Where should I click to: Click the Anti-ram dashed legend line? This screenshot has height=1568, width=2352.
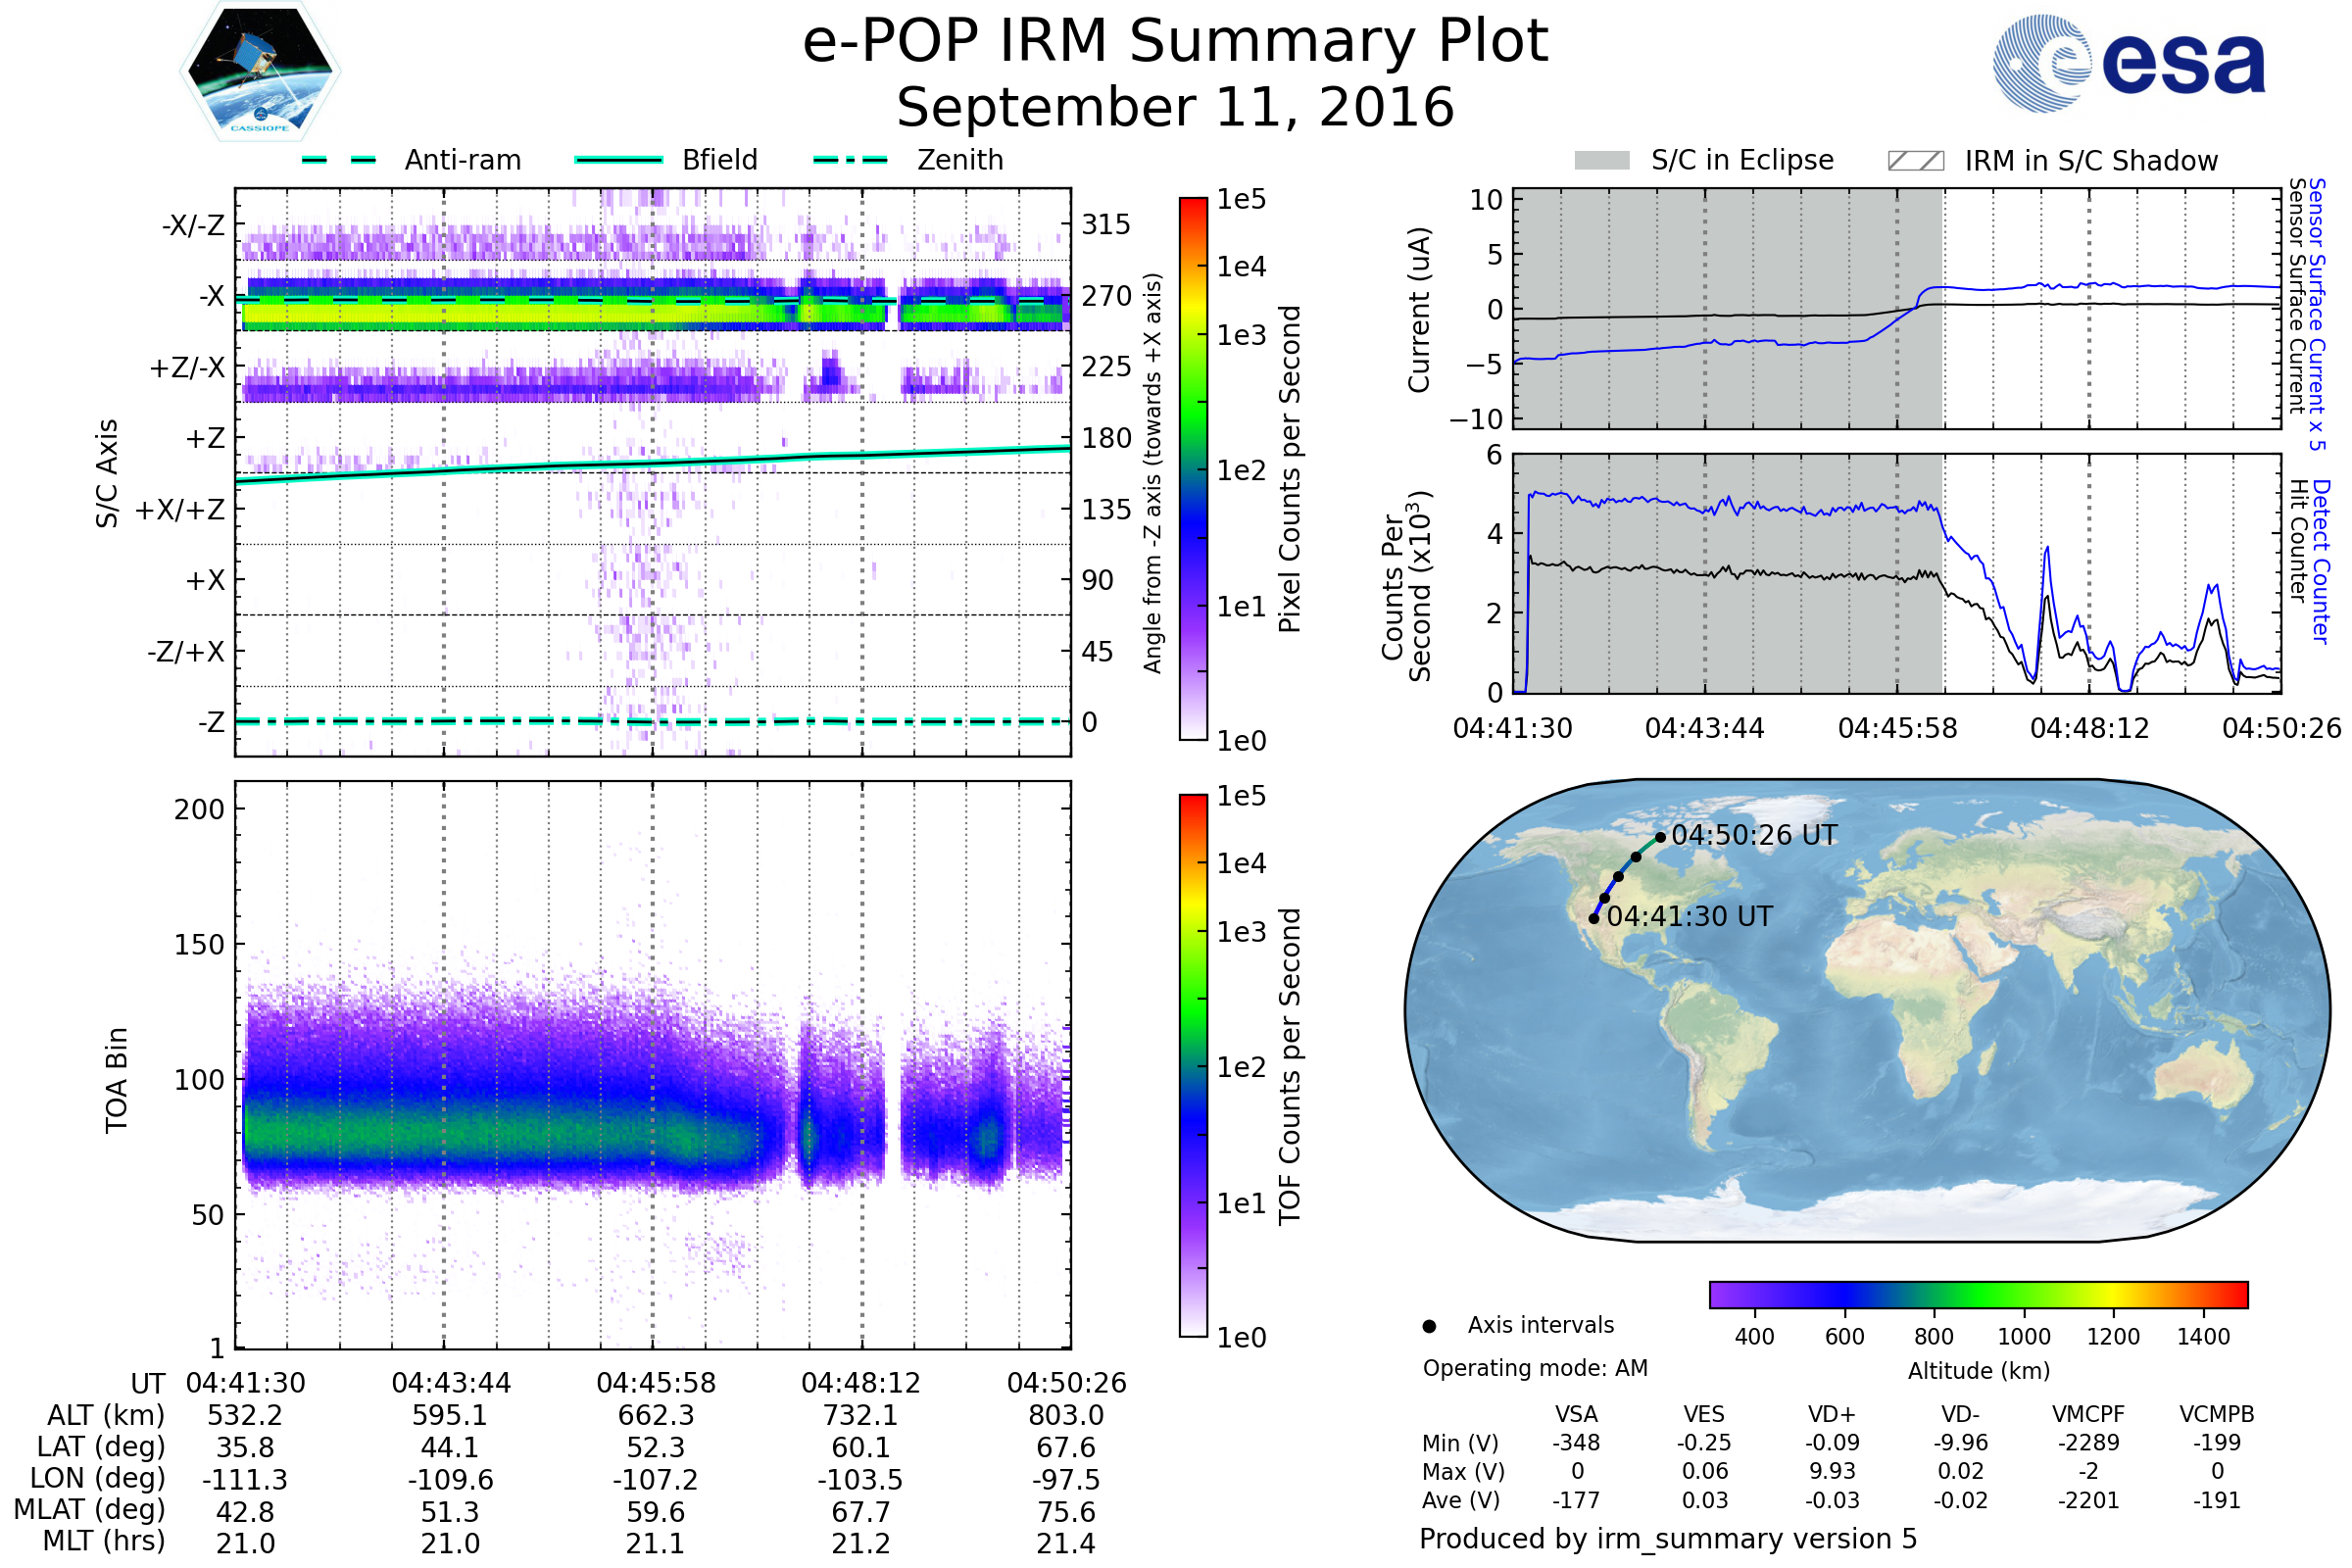(339, 160)
